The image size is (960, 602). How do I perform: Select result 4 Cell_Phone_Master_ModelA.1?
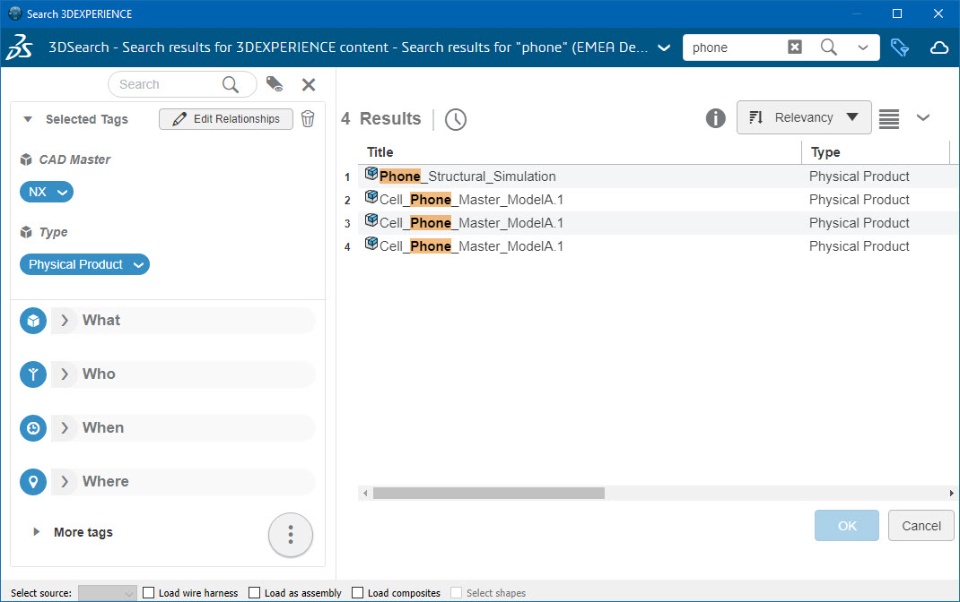click(x=658, y=246)
